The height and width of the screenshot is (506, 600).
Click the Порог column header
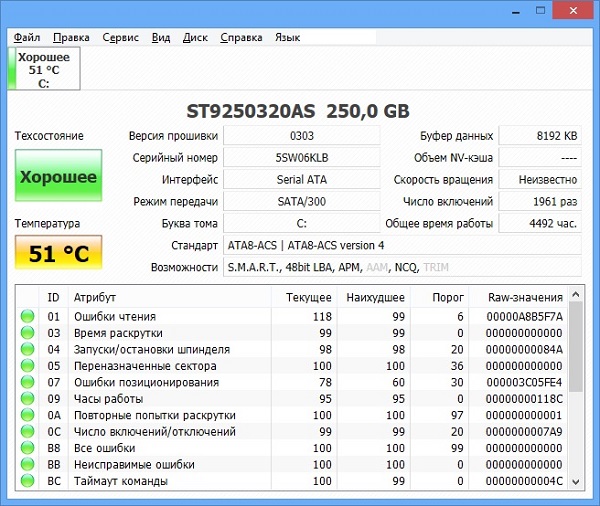(440, 297)
